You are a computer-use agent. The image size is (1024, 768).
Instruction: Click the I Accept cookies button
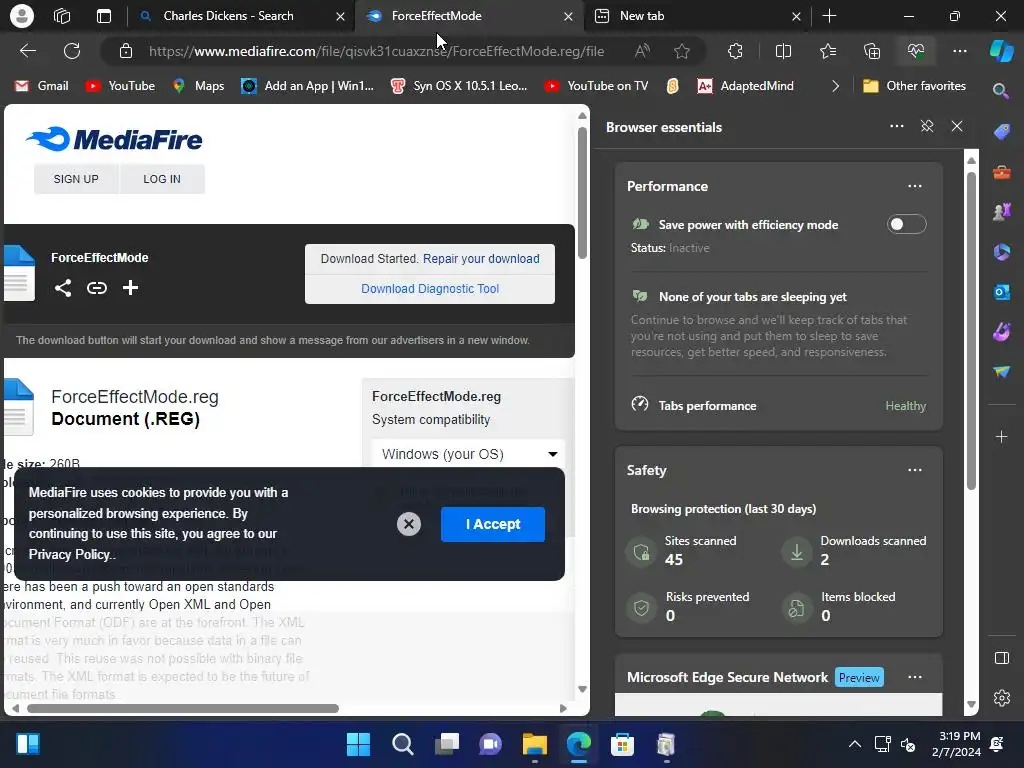pyautogui.click(x=492, y=524)
